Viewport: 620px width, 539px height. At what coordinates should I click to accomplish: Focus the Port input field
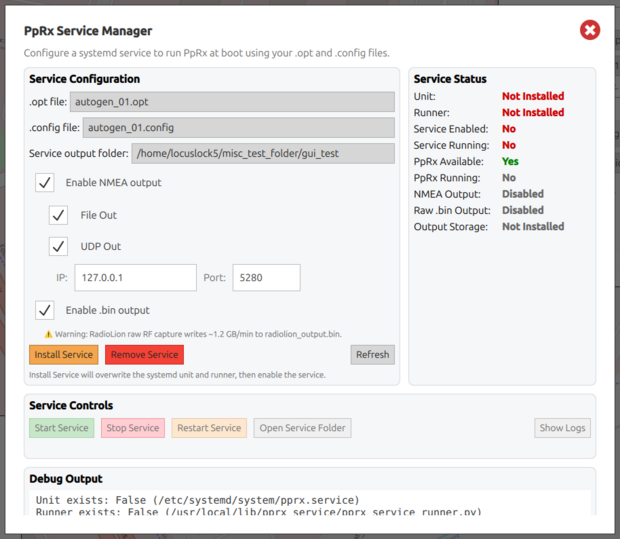click(267, 278)
